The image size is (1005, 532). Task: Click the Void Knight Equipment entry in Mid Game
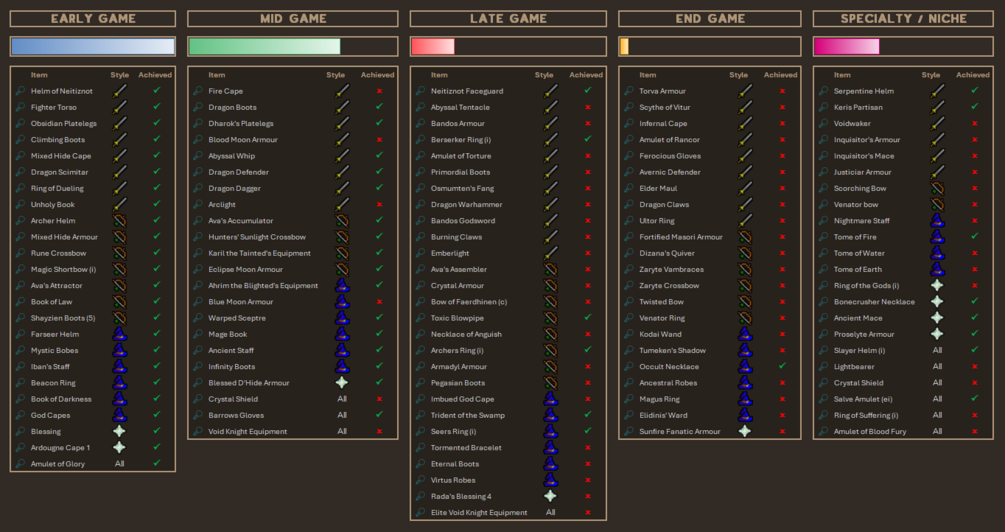[248, 431]
